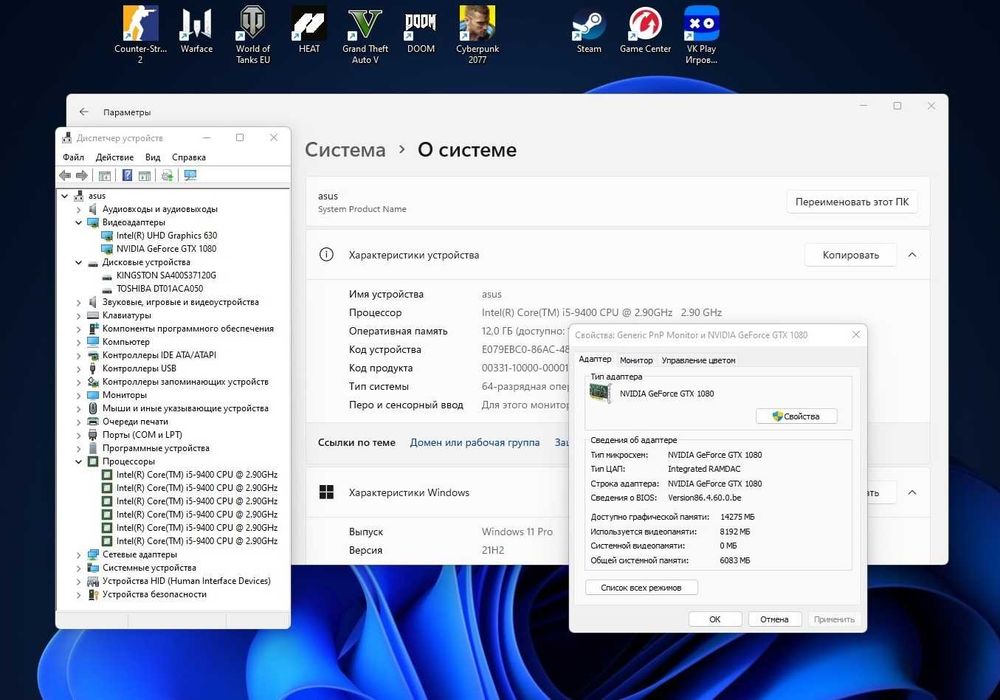
Task: Expand Аудиовходы и аудиовыходы node
Action: click(x=78, y=209)
